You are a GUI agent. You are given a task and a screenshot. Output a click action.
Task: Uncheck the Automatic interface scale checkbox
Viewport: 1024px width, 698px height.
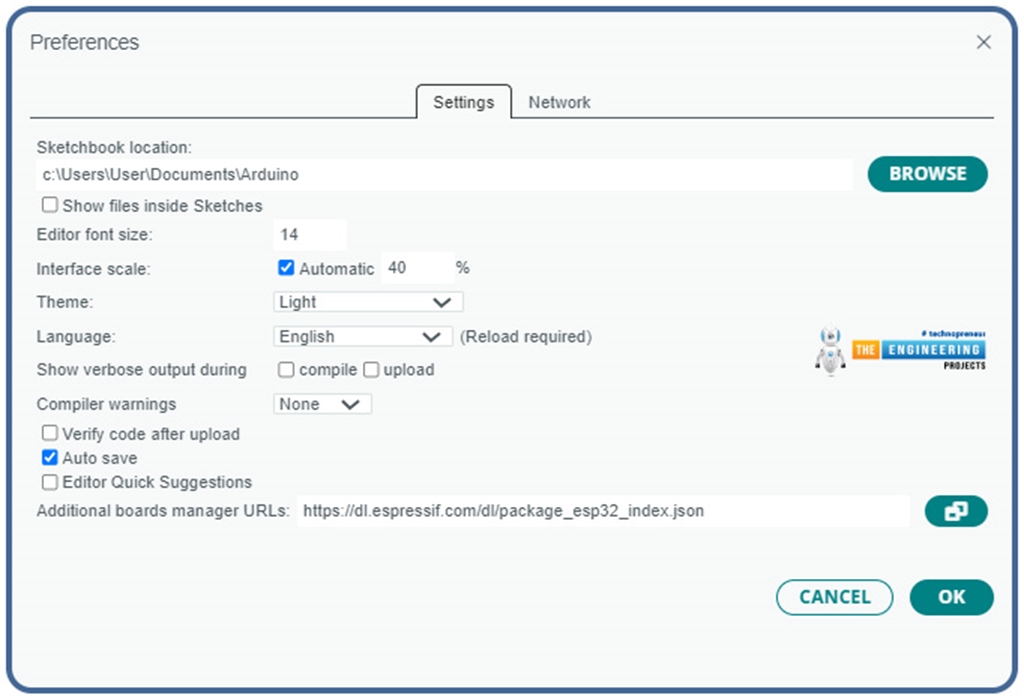click(286, 268)
